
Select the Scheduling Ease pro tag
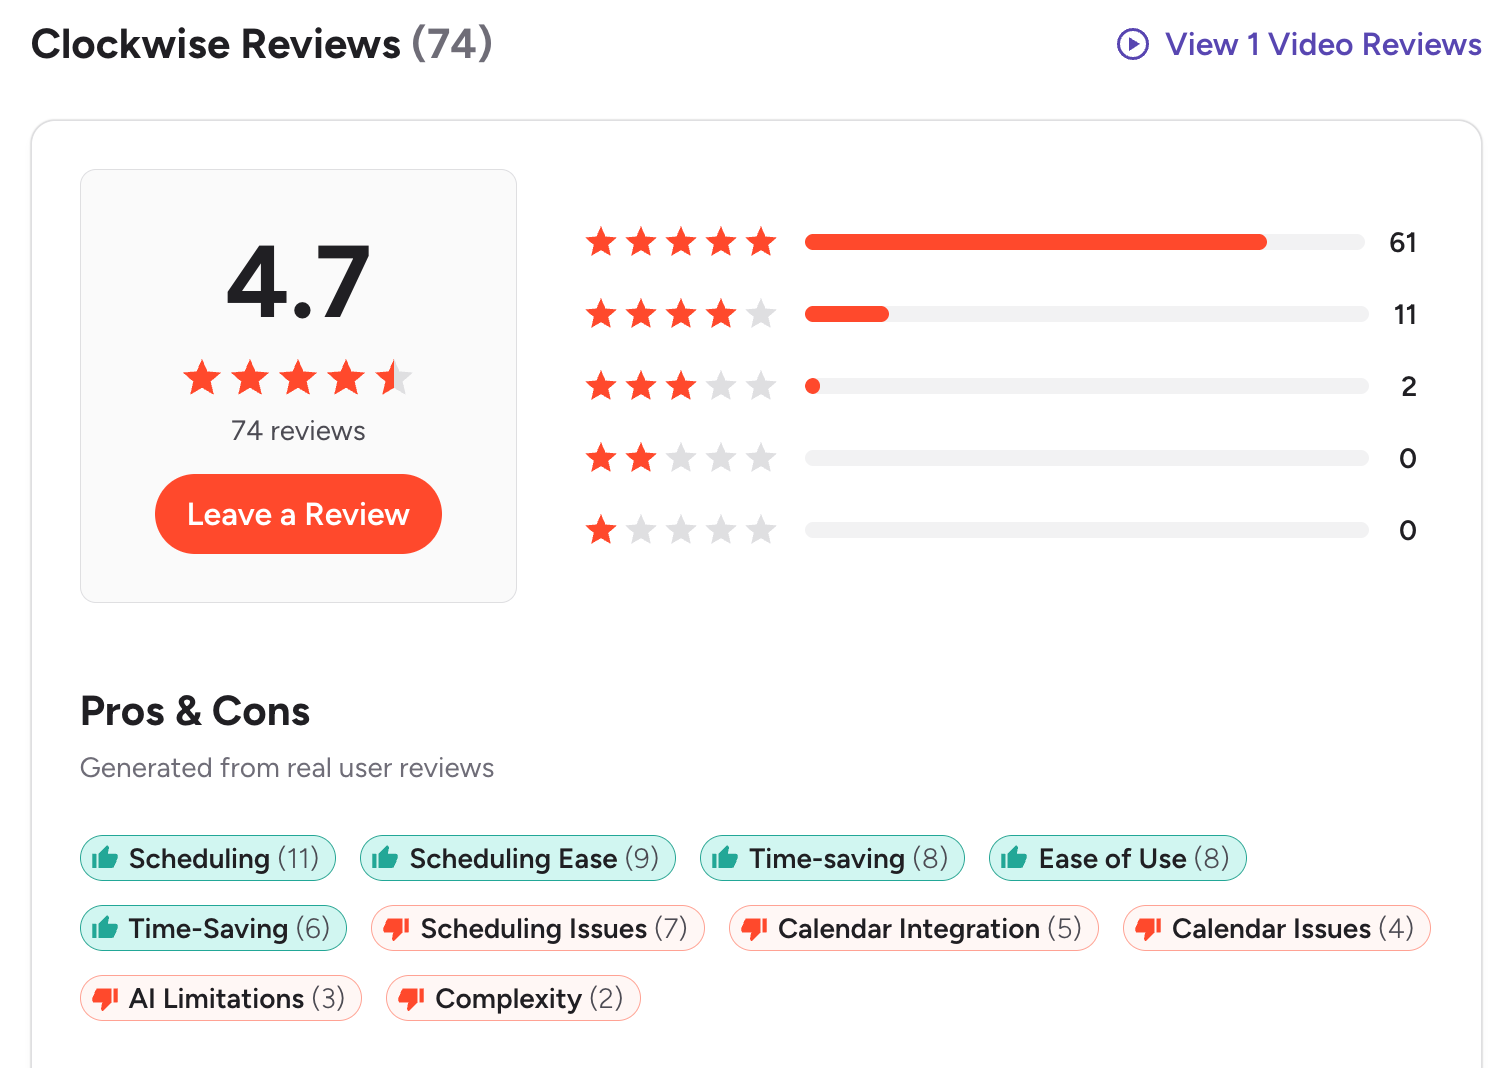pyautogui.click(x=517, y=858)
